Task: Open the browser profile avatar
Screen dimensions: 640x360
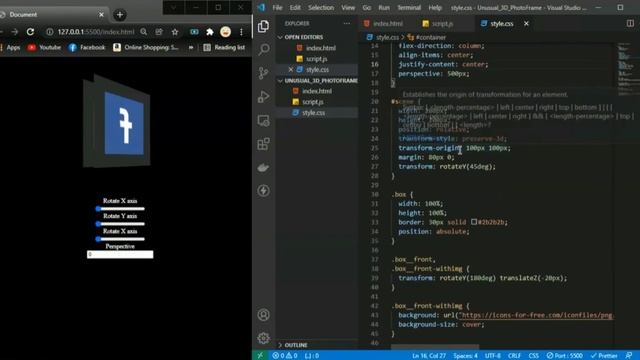Action: click(x=225, y=32)
